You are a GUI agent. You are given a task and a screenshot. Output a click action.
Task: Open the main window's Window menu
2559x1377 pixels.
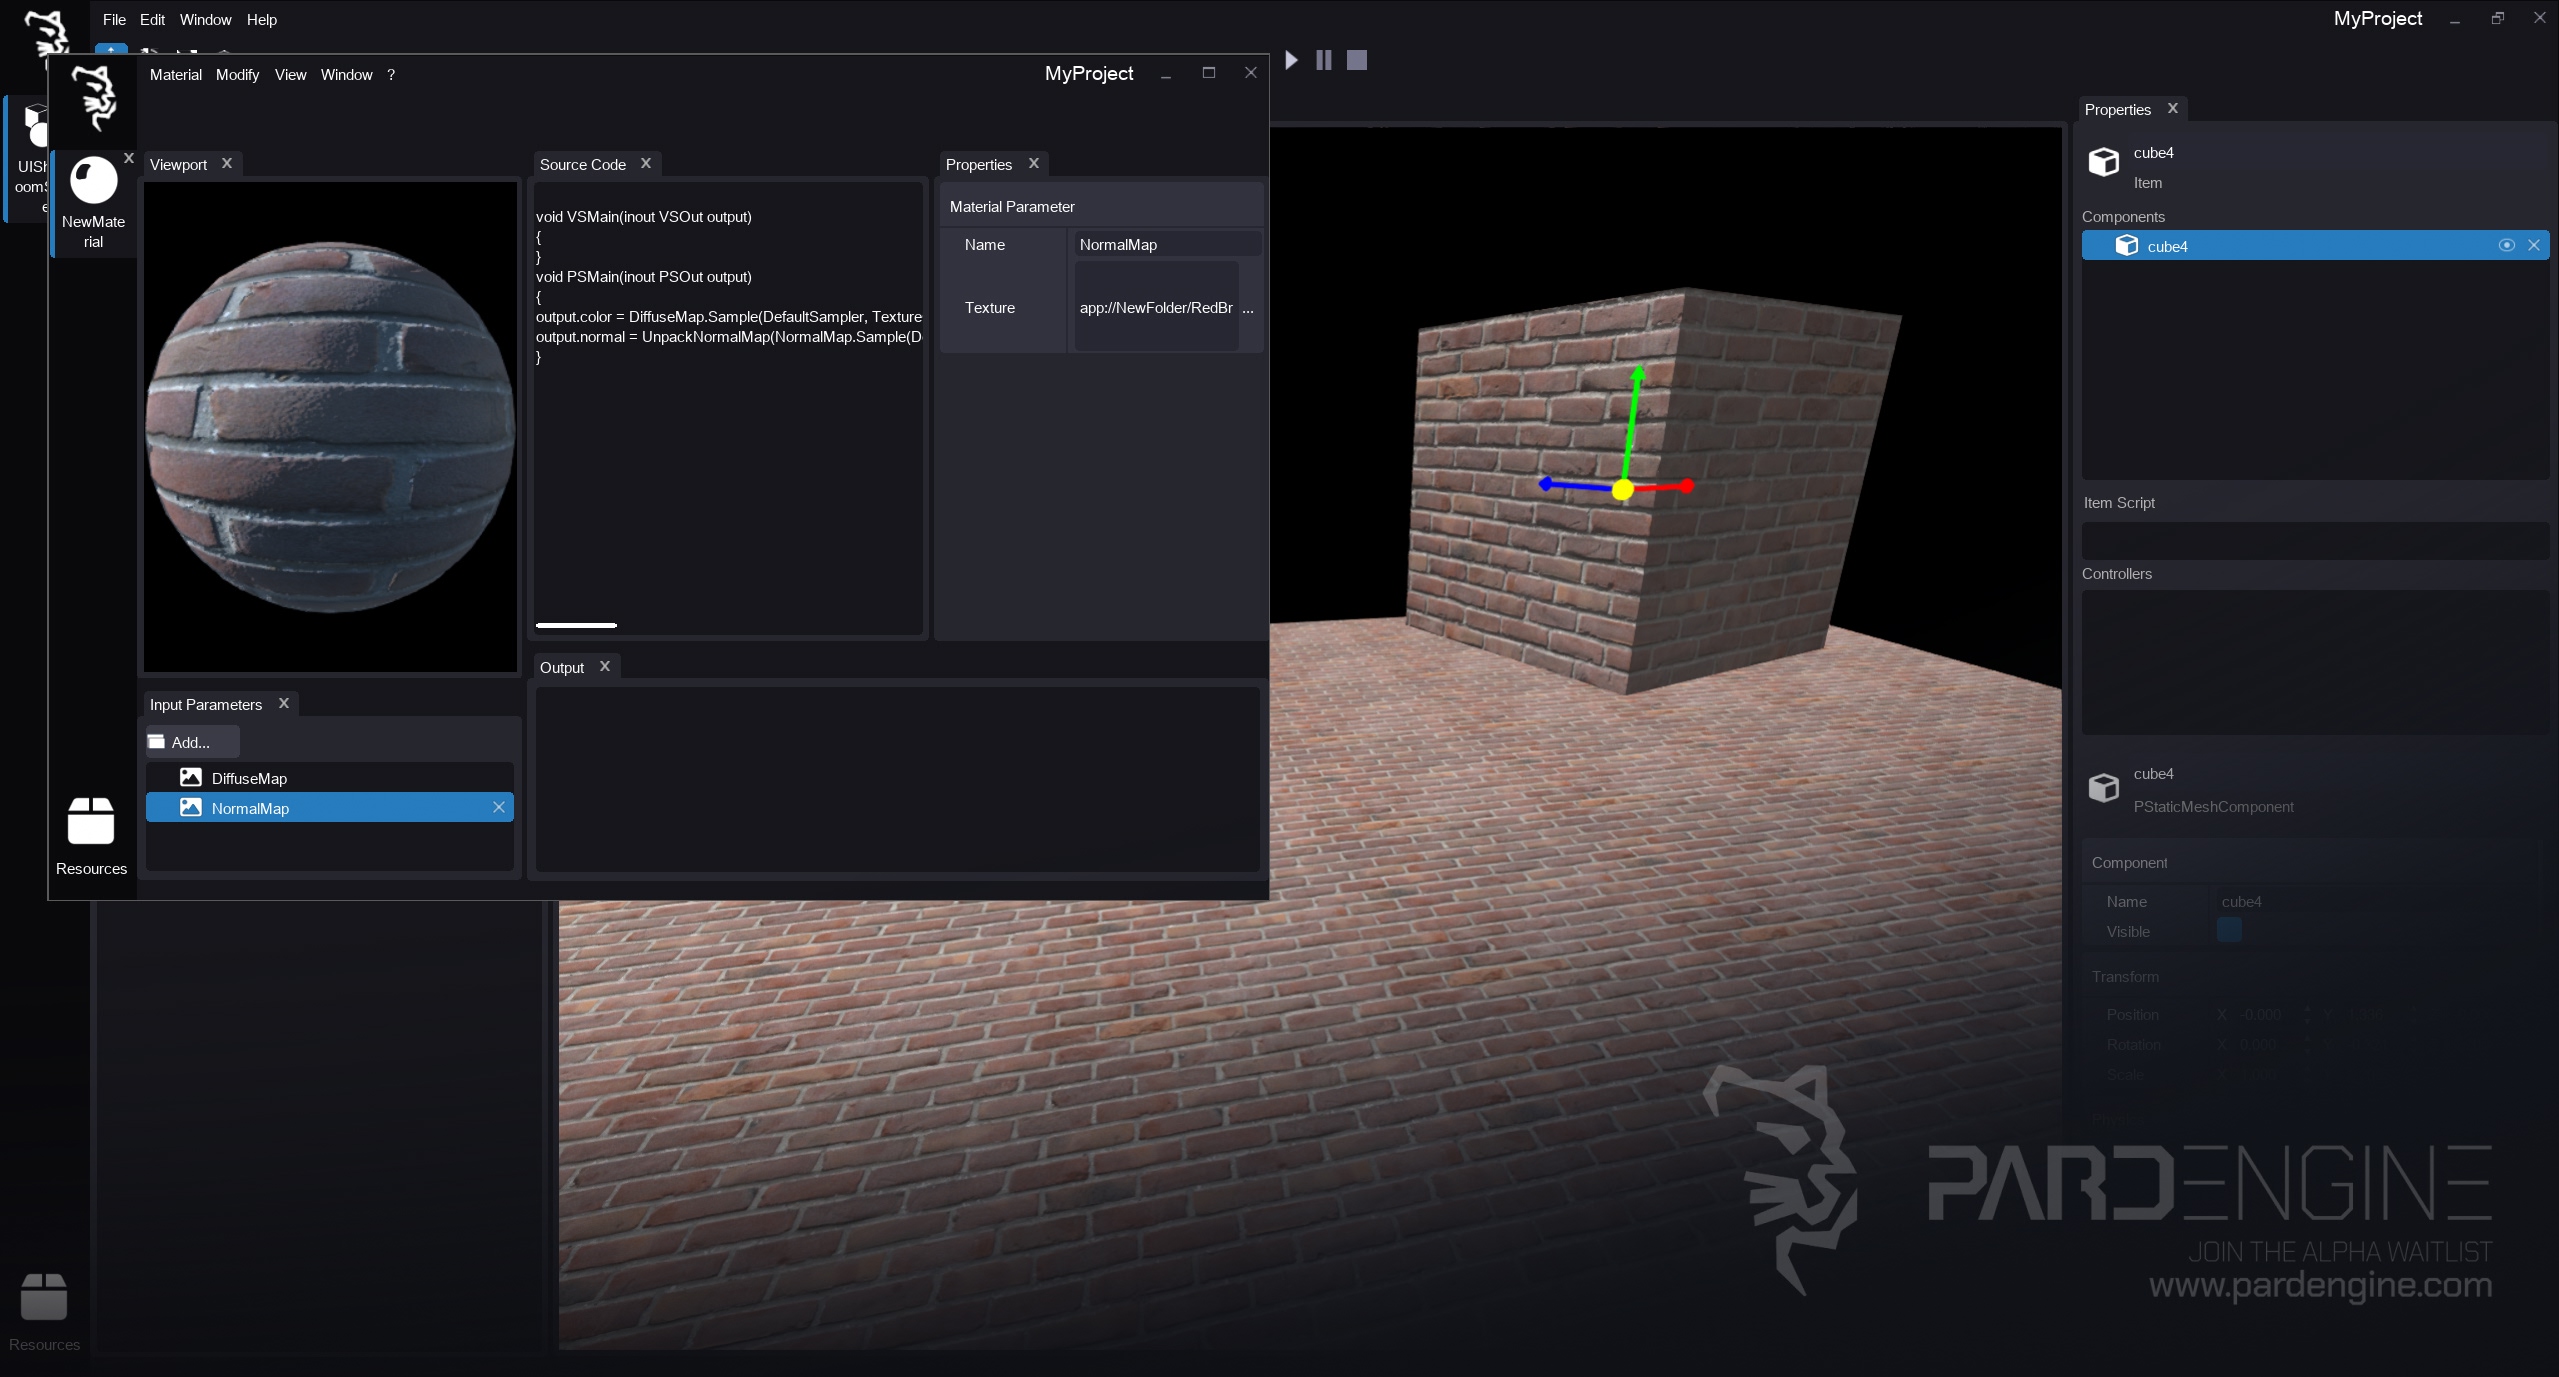[205, 20]
